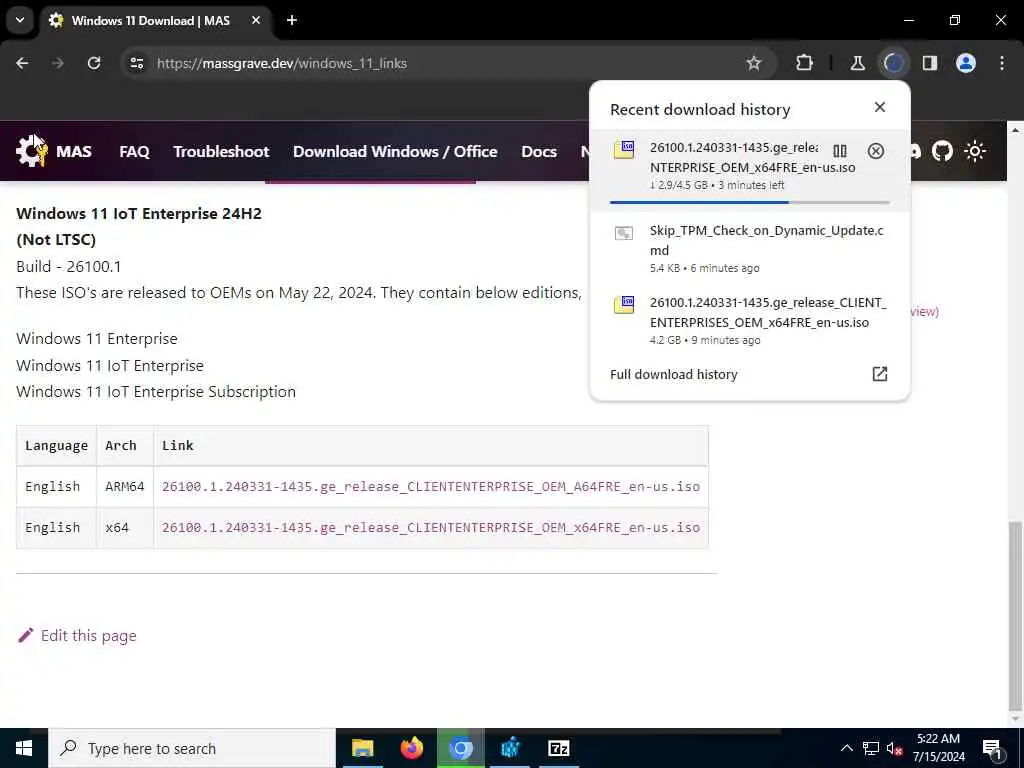Cancel the in-progress ISO download
Image resolution: width=1024 pixels, height=768 pixels.
(876, 151)
